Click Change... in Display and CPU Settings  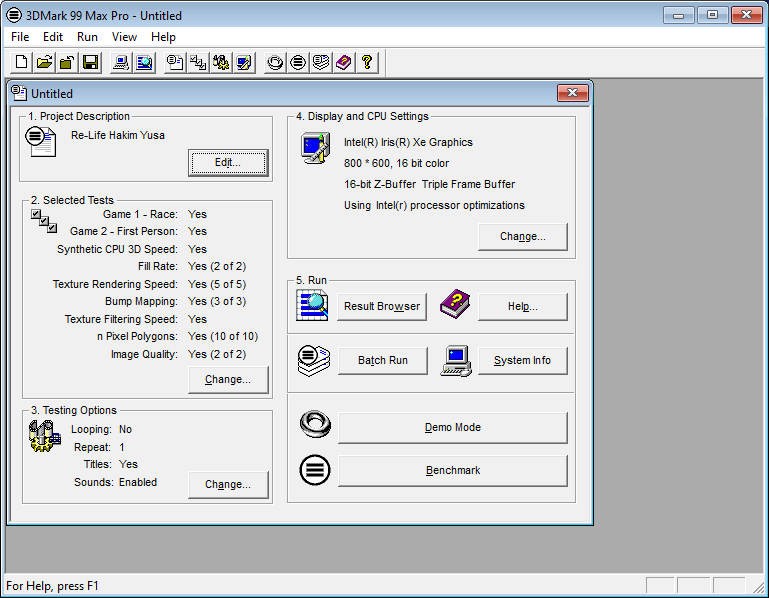click(523, 236)
